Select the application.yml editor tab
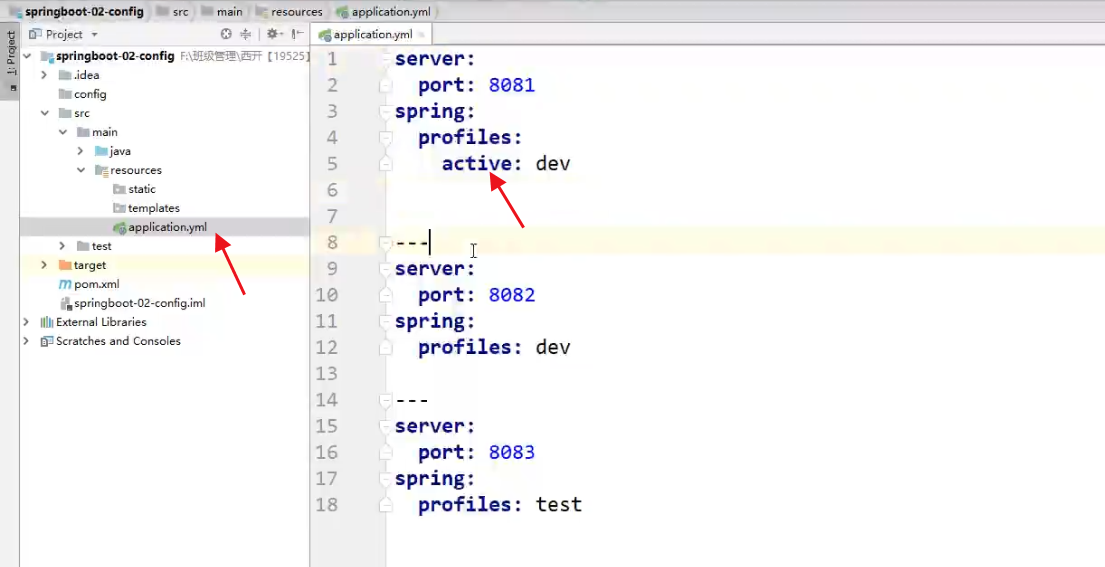This screenshot has width=1105, height=567. (x=373, y=34)
